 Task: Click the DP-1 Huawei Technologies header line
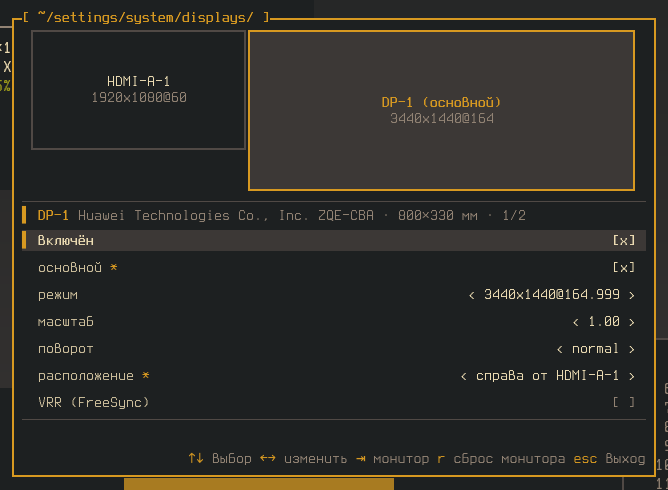pos(281,215)
